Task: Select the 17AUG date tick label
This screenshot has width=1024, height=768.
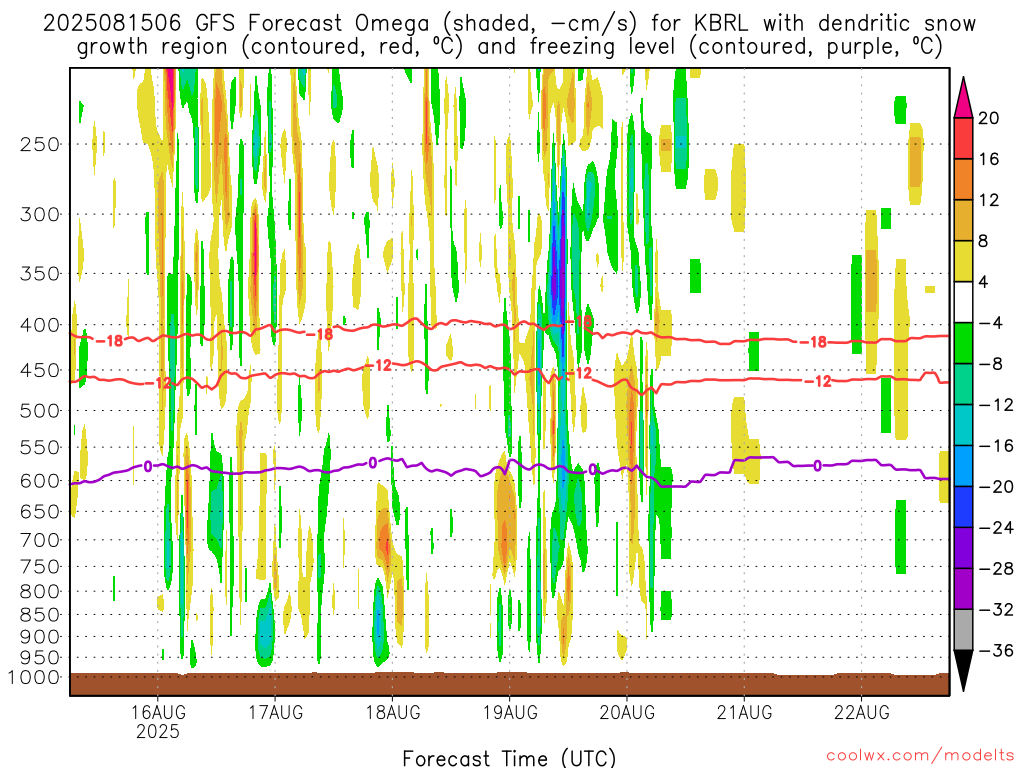Action: [276, 712]
